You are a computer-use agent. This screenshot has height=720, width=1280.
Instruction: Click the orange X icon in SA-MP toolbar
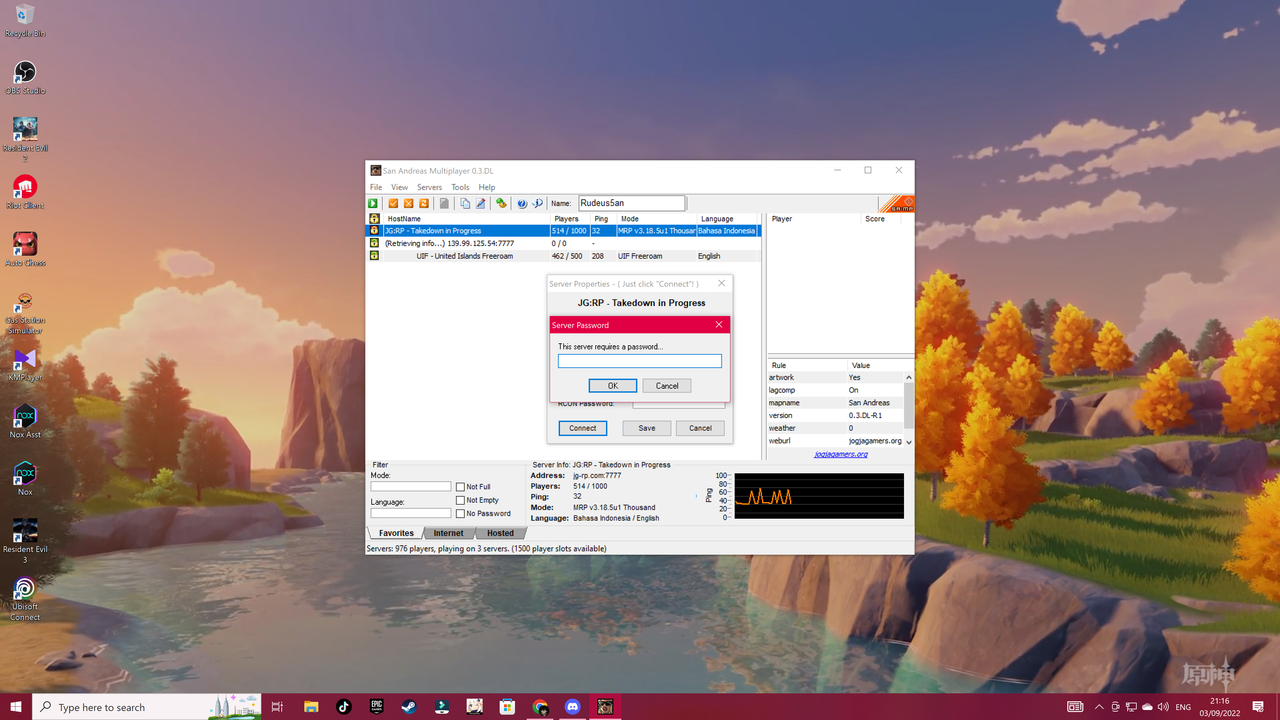(408, 203)
